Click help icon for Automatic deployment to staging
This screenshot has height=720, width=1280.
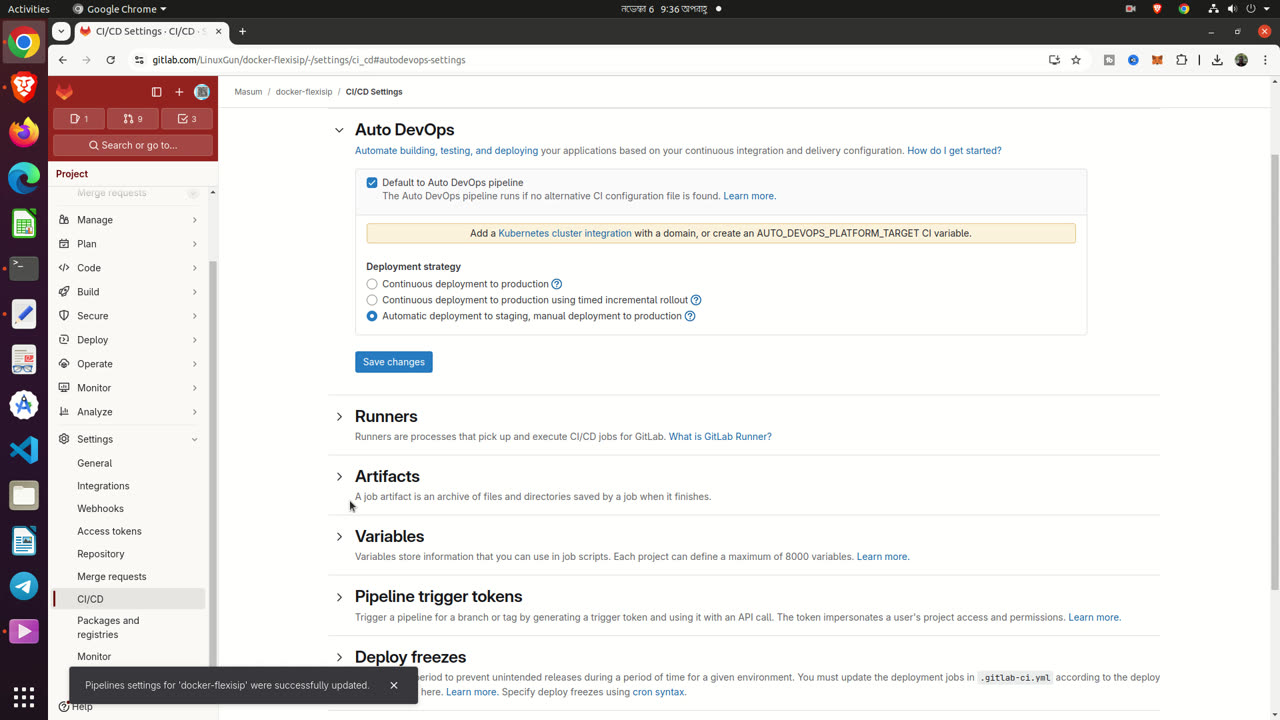tap(690, 316)
